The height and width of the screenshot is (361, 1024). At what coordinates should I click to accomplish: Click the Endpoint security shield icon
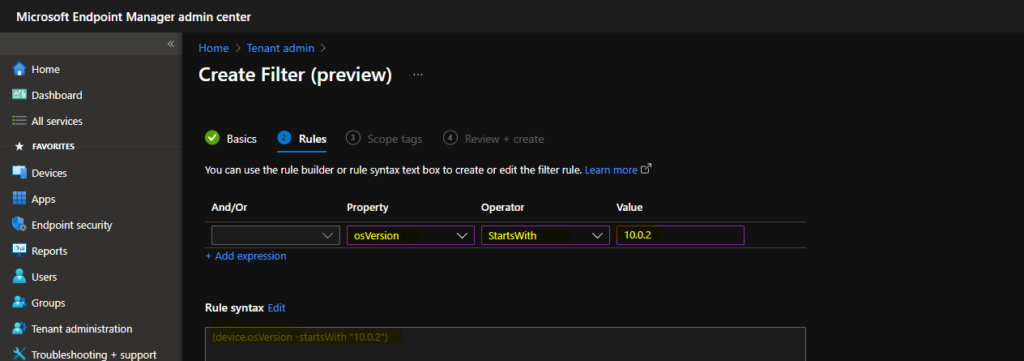point(19,225)
